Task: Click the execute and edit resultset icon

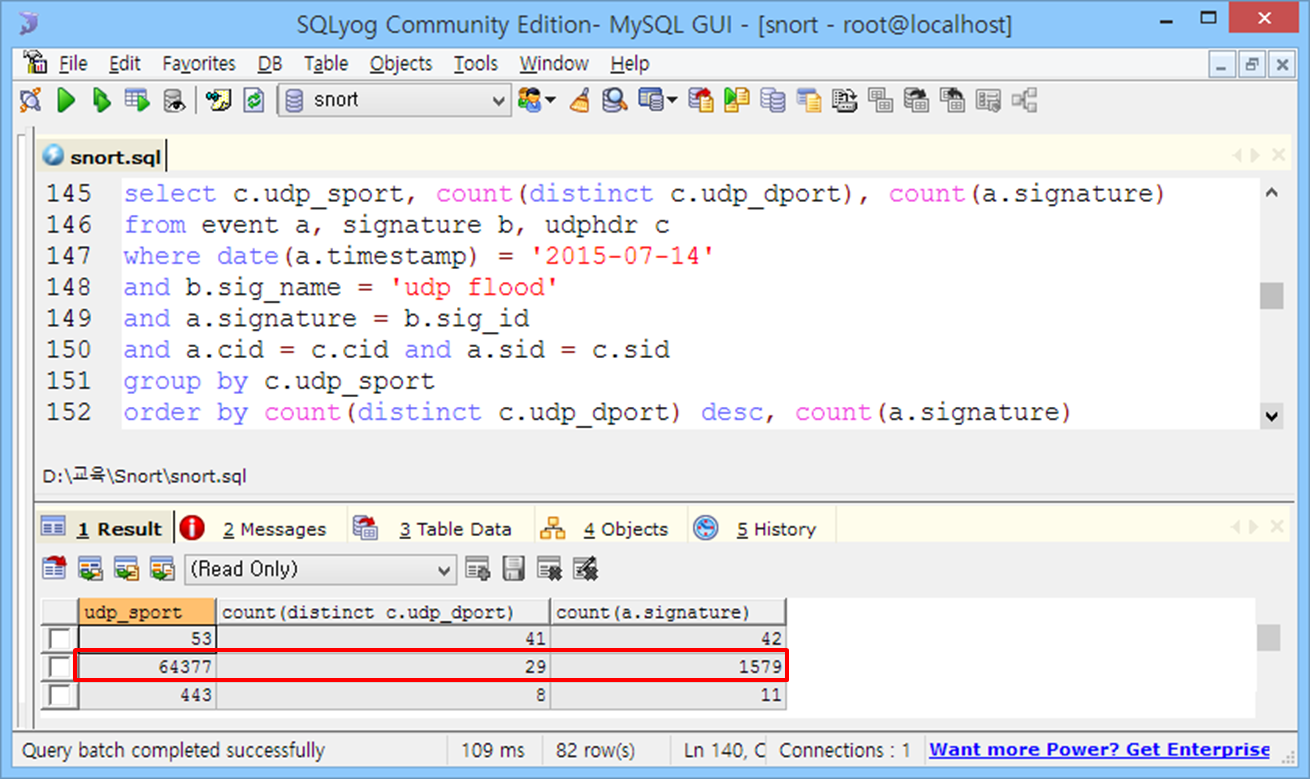Action: [137, 100]
